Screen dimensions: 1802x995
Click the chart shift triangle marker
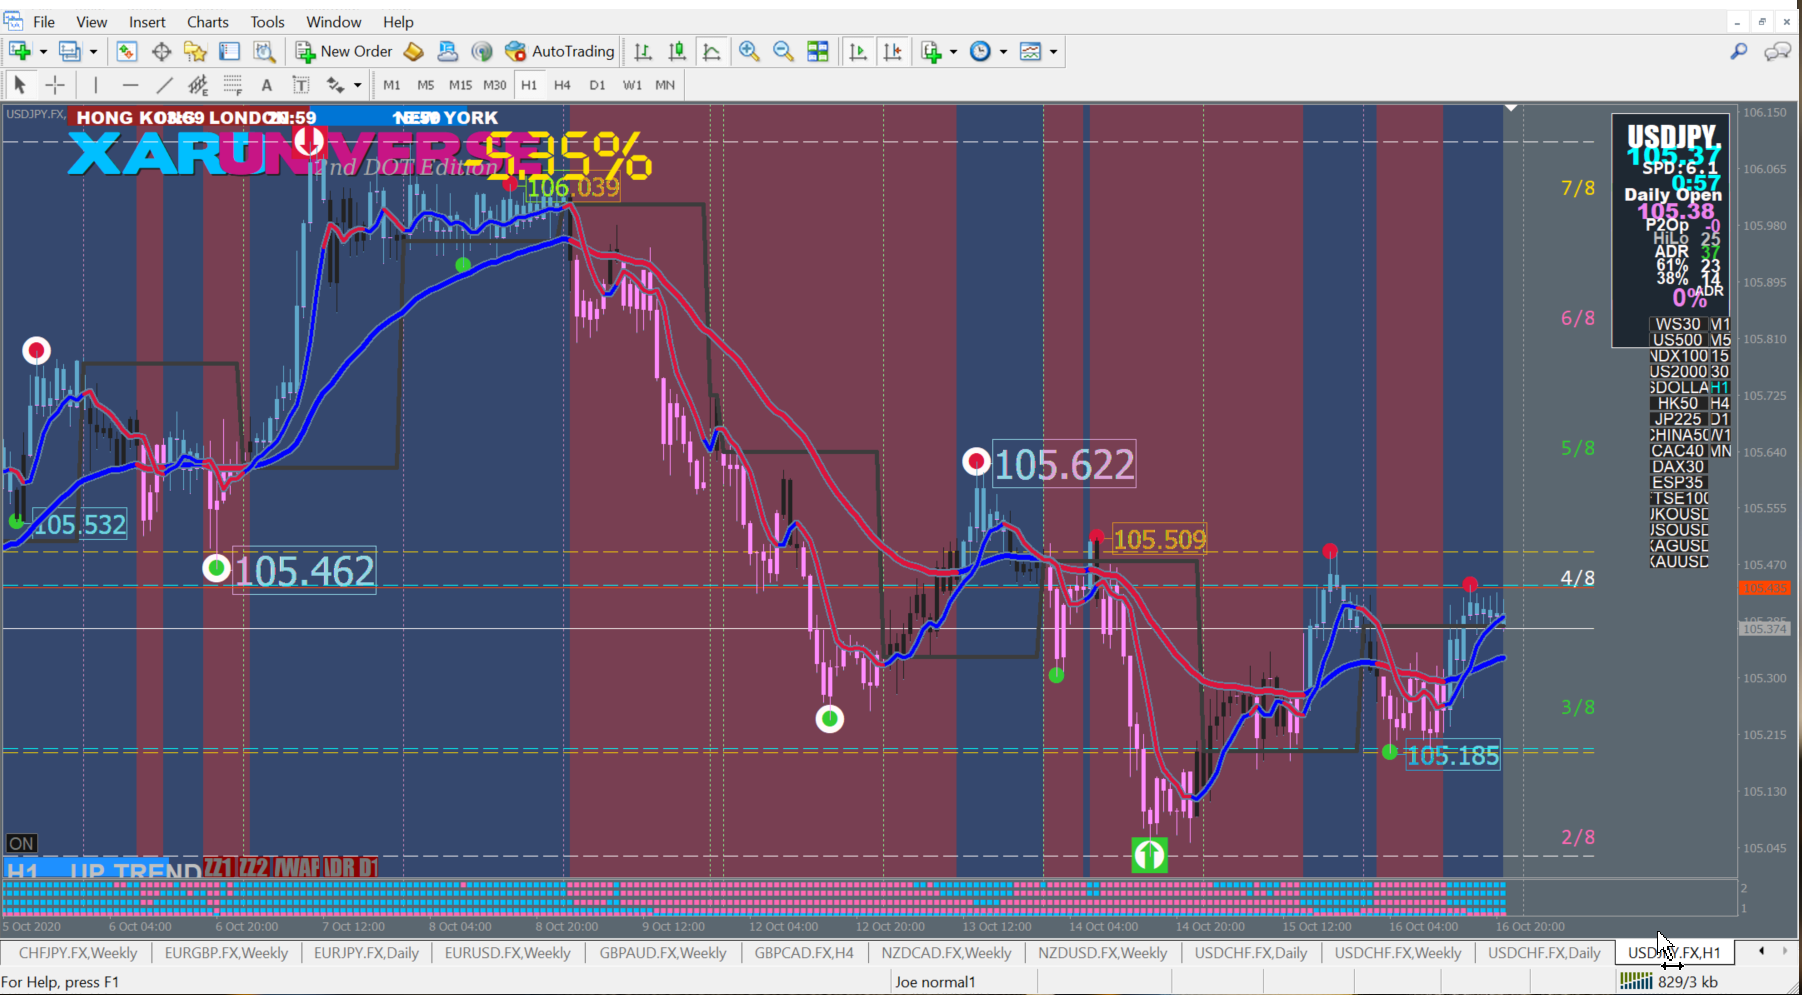click(1511, 108)
